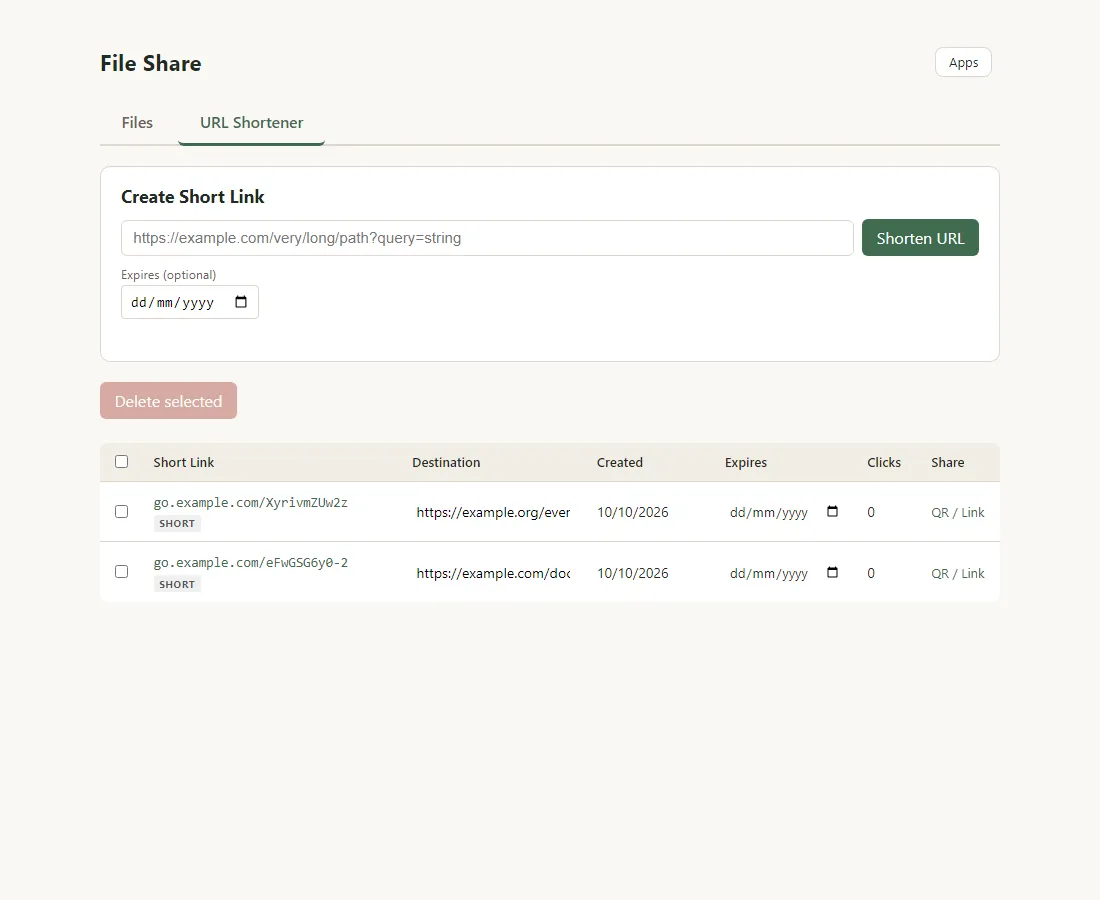Click the Short Link column header

(184, 462)
